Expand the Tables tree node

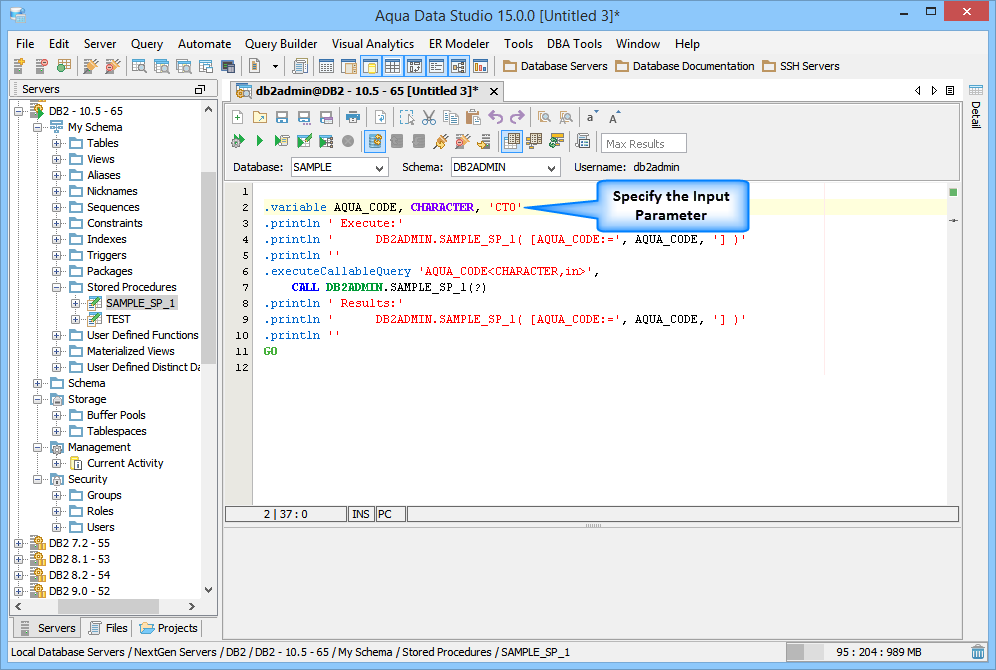(57, 143)
